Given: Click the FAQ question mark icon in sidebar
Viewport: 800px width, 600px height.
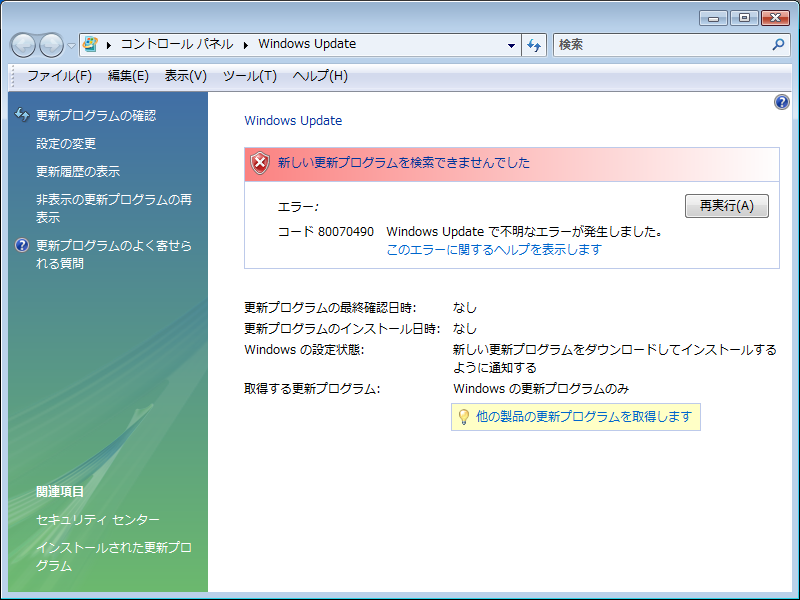Looking at the screenshot, I should click(x=22, y=245).
